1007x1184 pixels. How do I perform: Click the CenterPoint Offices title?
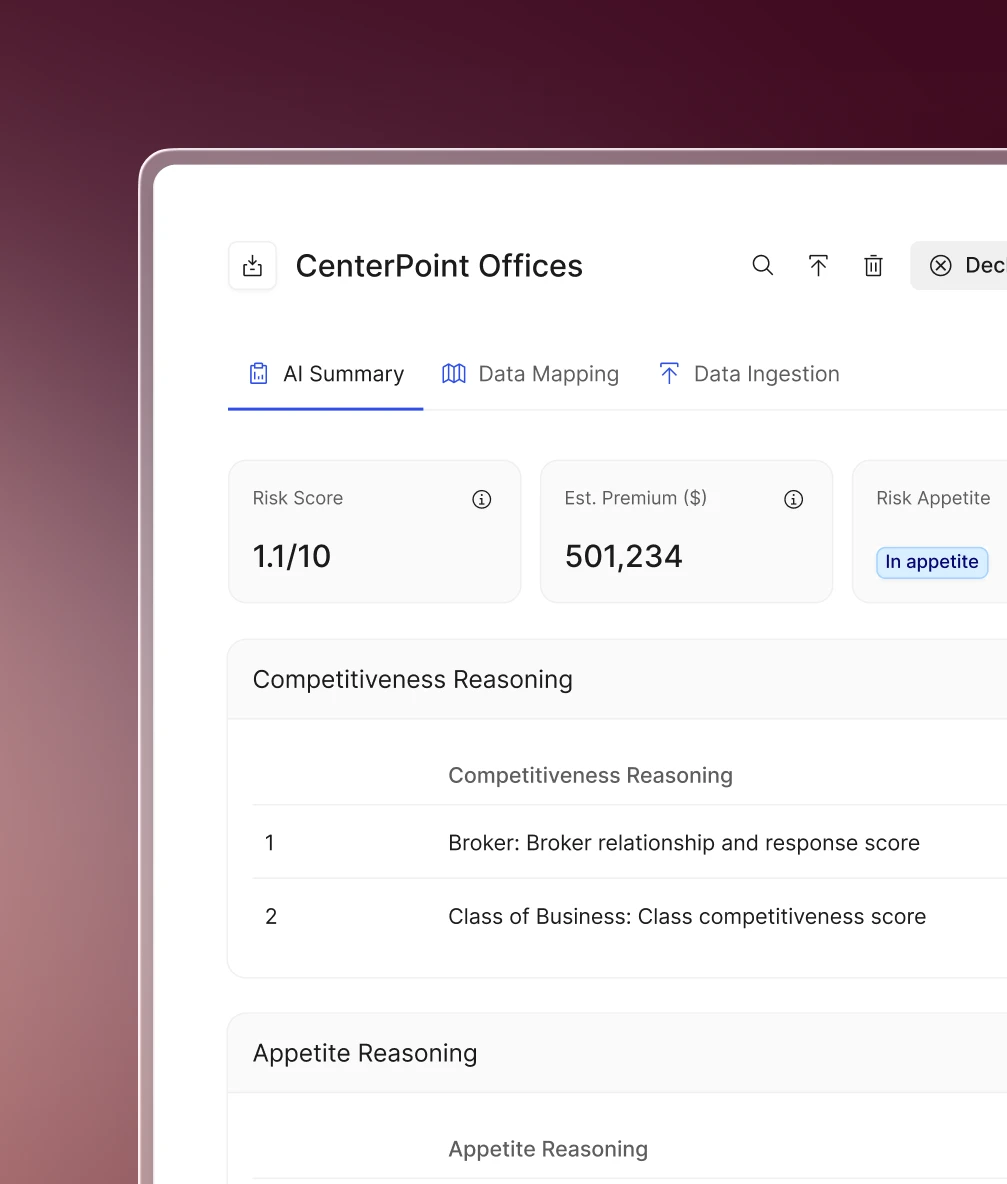point(439,266)
